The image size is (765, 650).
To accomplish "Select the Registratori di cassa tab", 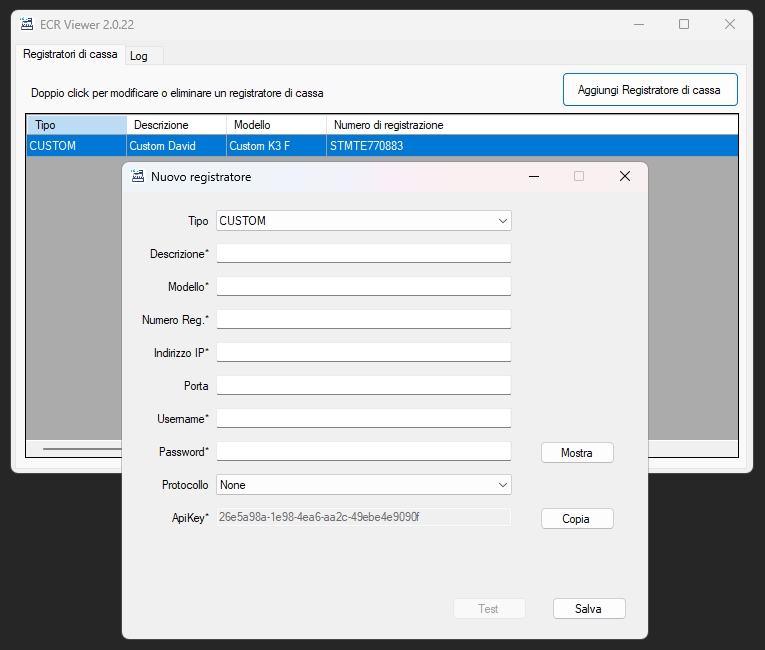I will click(70, 54).
